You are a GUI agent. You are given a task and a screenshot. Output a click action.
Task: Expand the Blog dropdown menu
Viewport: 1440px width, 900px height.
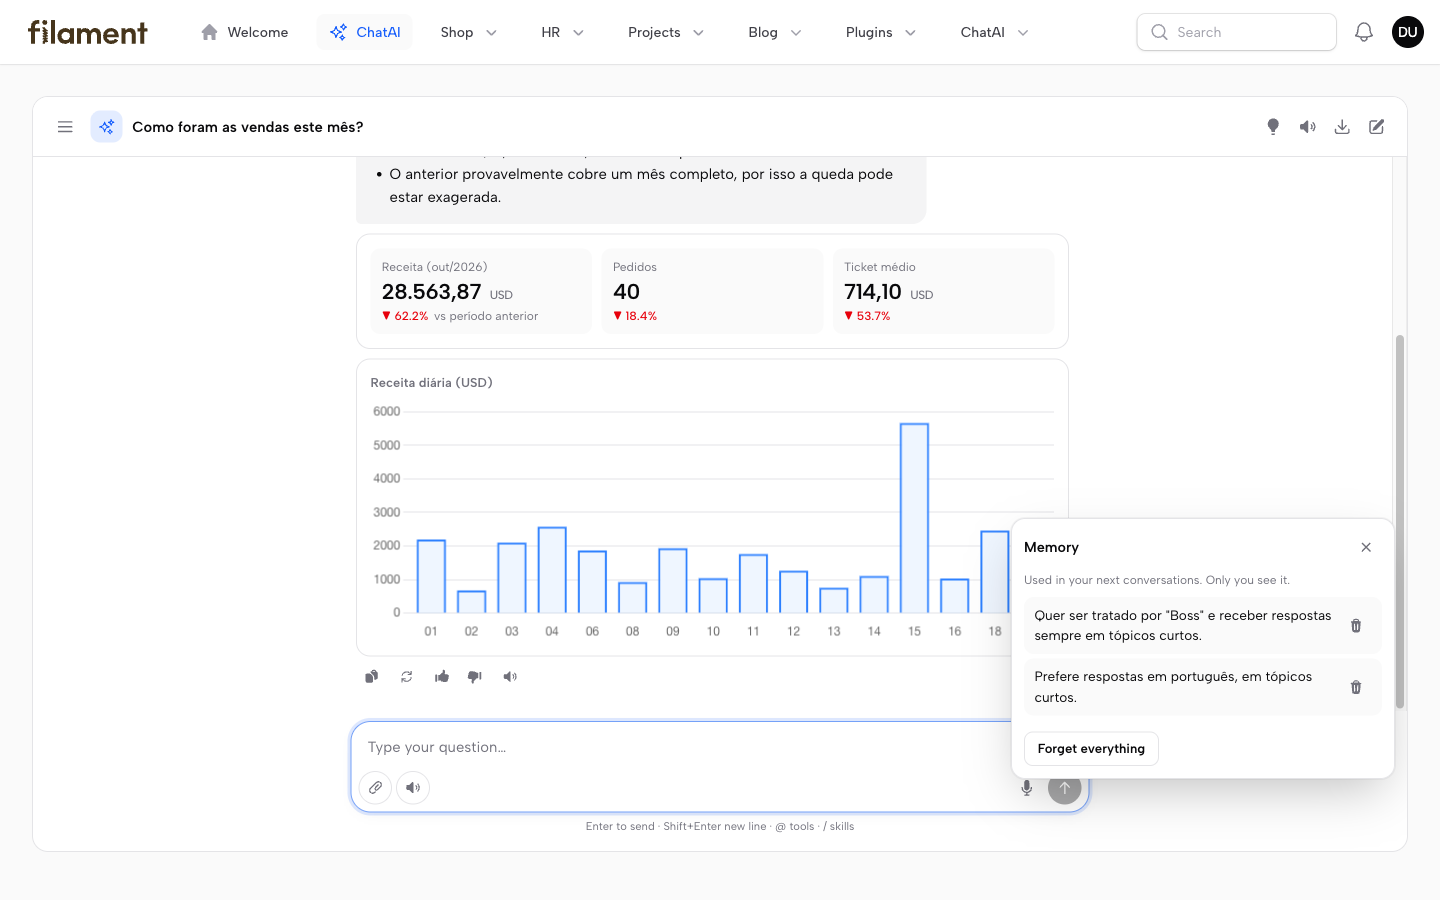click(775, 32)
